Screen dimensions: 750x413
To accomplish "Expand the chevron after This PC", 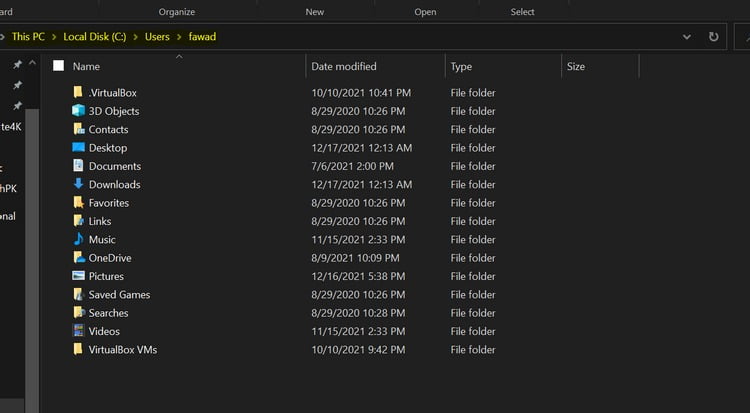I will [x=54, y=37].
